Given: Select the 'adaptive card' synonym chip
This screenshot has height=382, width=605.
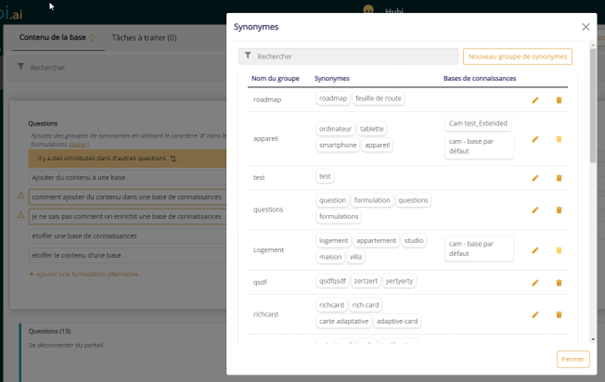Looking at the screenshot, I should (x=397, y=321).
